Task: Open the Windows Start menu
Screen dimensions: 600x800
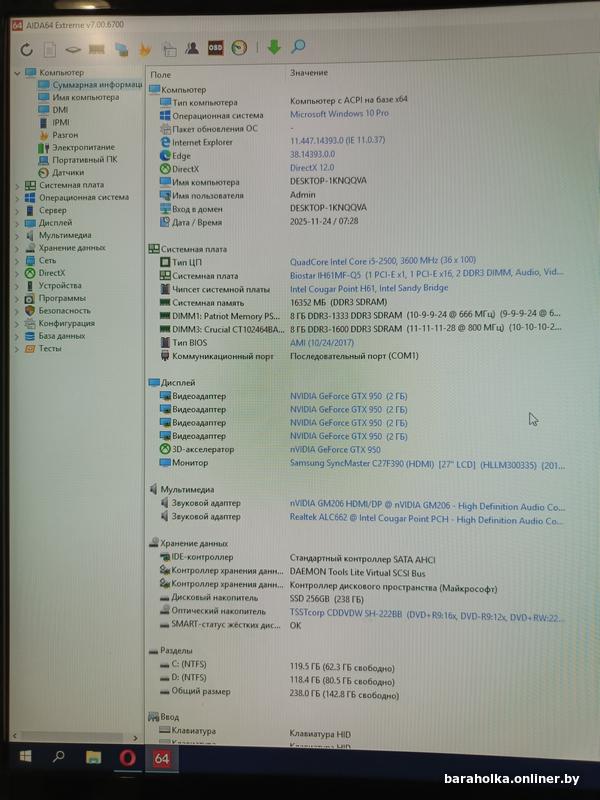Action: pos(25,756)
